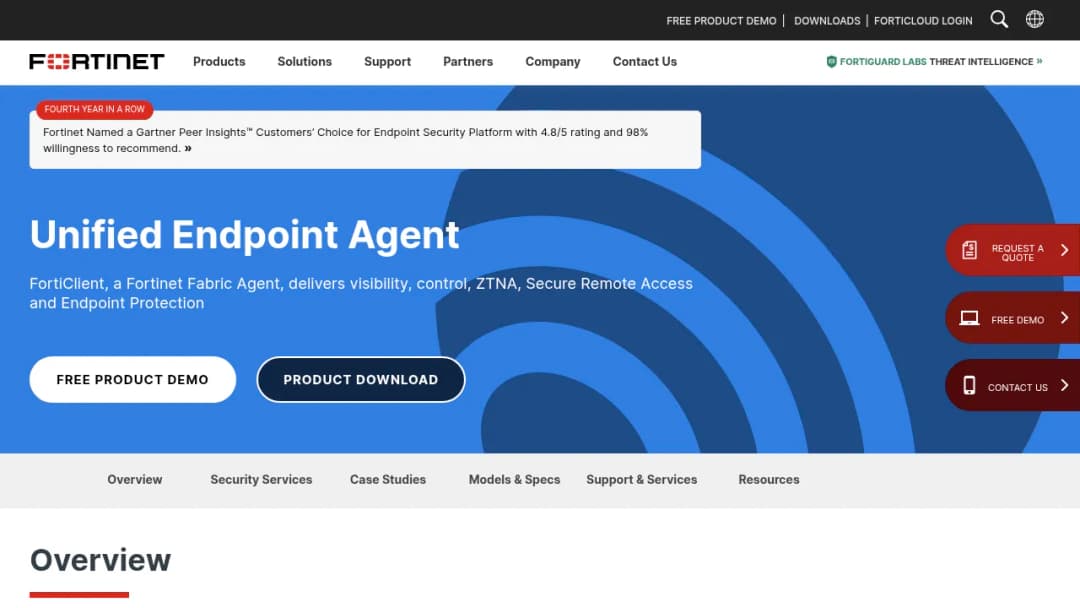The image size is (1080, 608).
Task: Go to FortiCloud Login
Action: (x=923, y=21)
